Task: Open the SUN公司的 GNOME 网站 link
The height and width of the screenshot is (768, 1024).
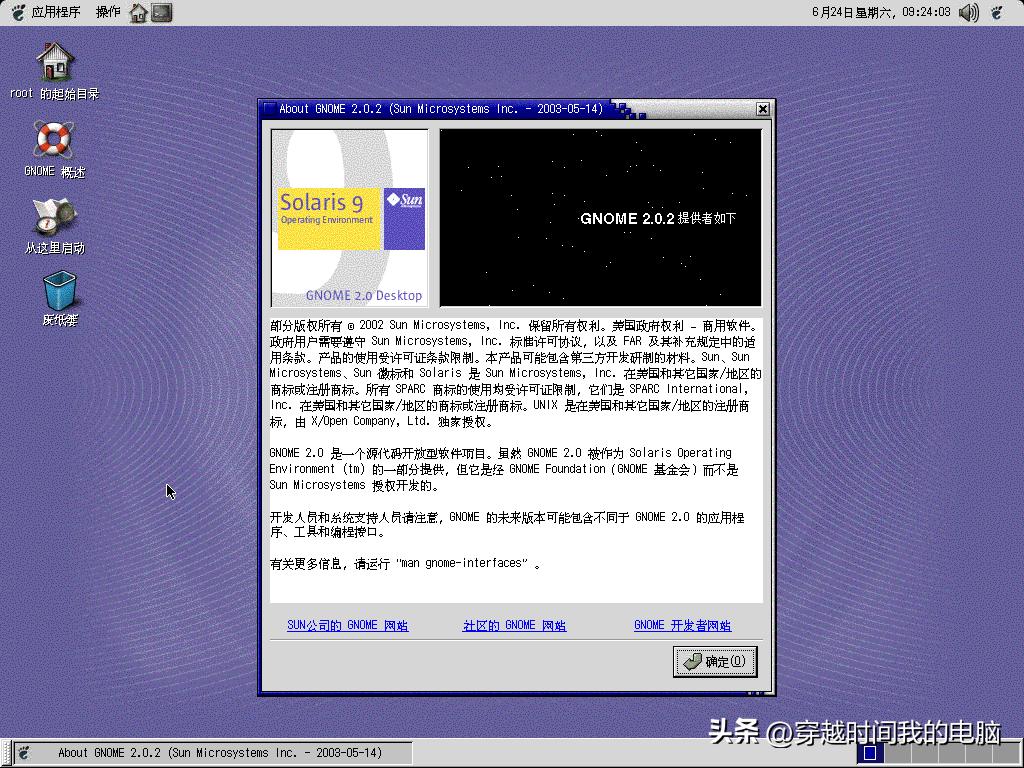Action: click(x=347, y=625)
